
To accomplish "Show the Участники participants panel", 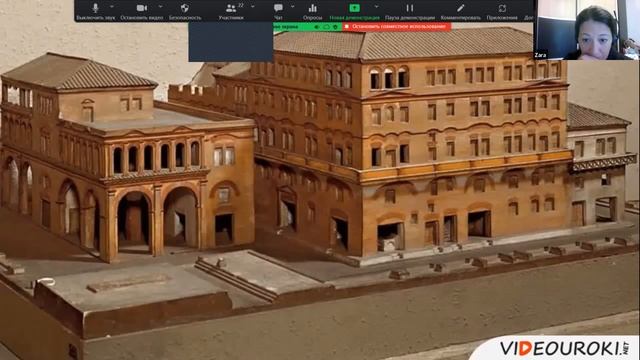I will [231, 11].
